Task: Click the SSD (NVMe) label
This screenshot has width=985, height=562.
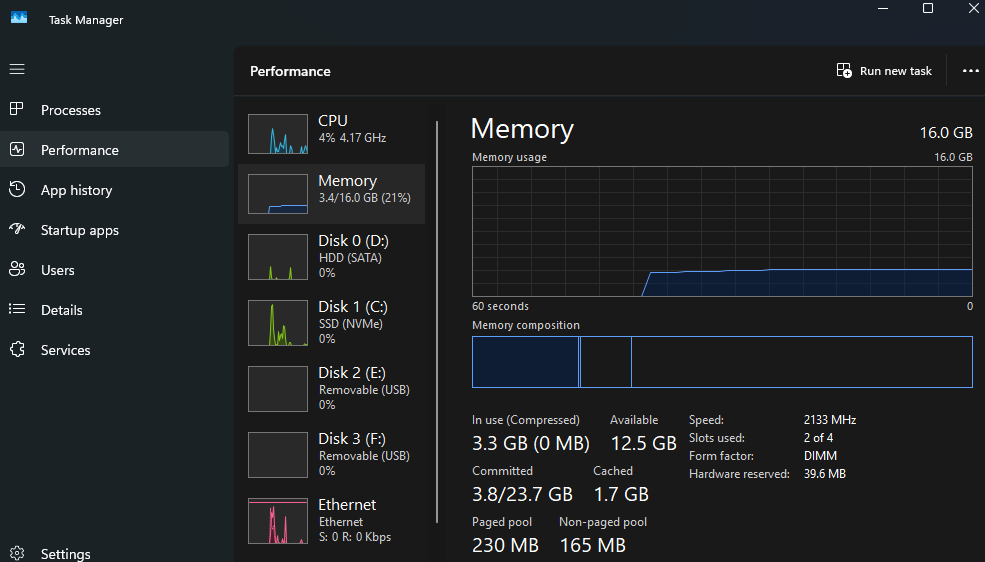Action: point(351,323)
